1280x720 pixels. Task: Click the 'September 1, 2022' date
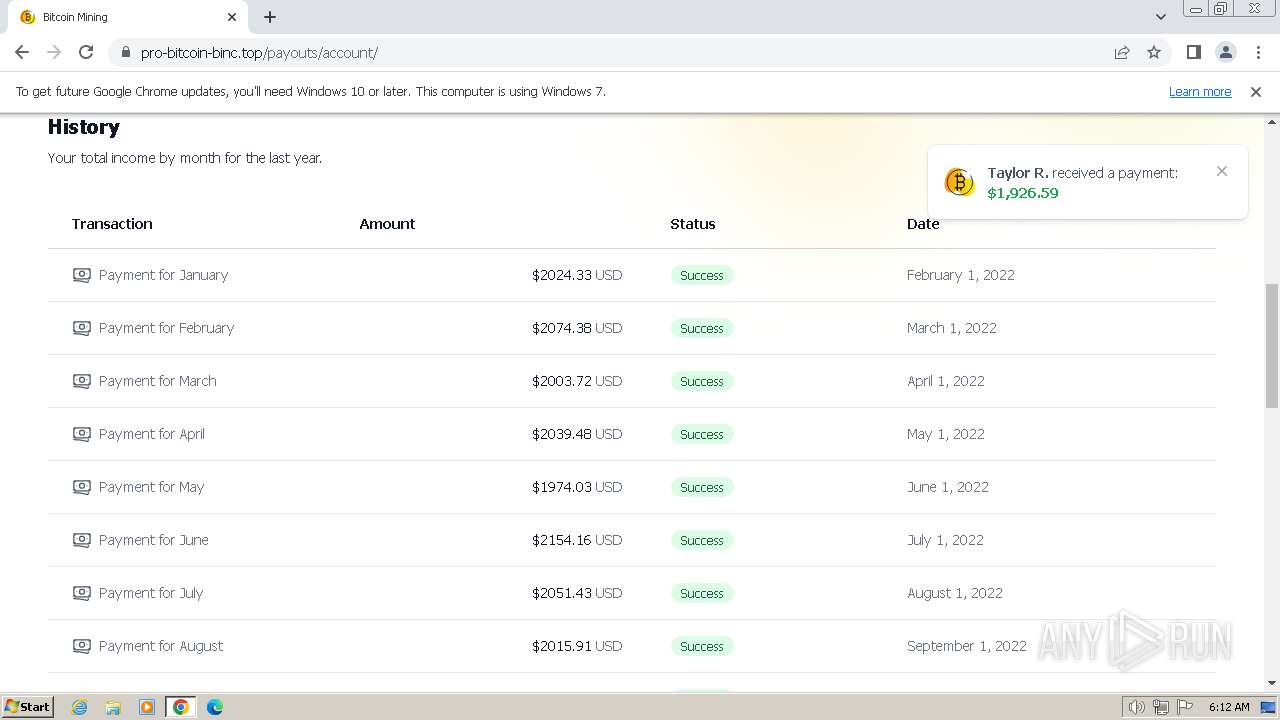pyautogui.click(x=967, y=646)
